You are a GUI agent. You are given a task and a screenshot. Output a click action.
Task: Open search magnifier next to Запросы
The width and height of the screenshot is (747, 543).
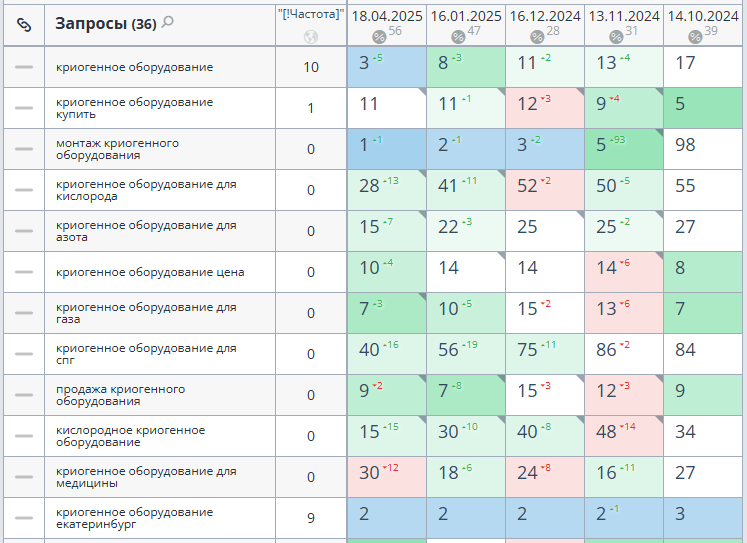tap(168, 22)
